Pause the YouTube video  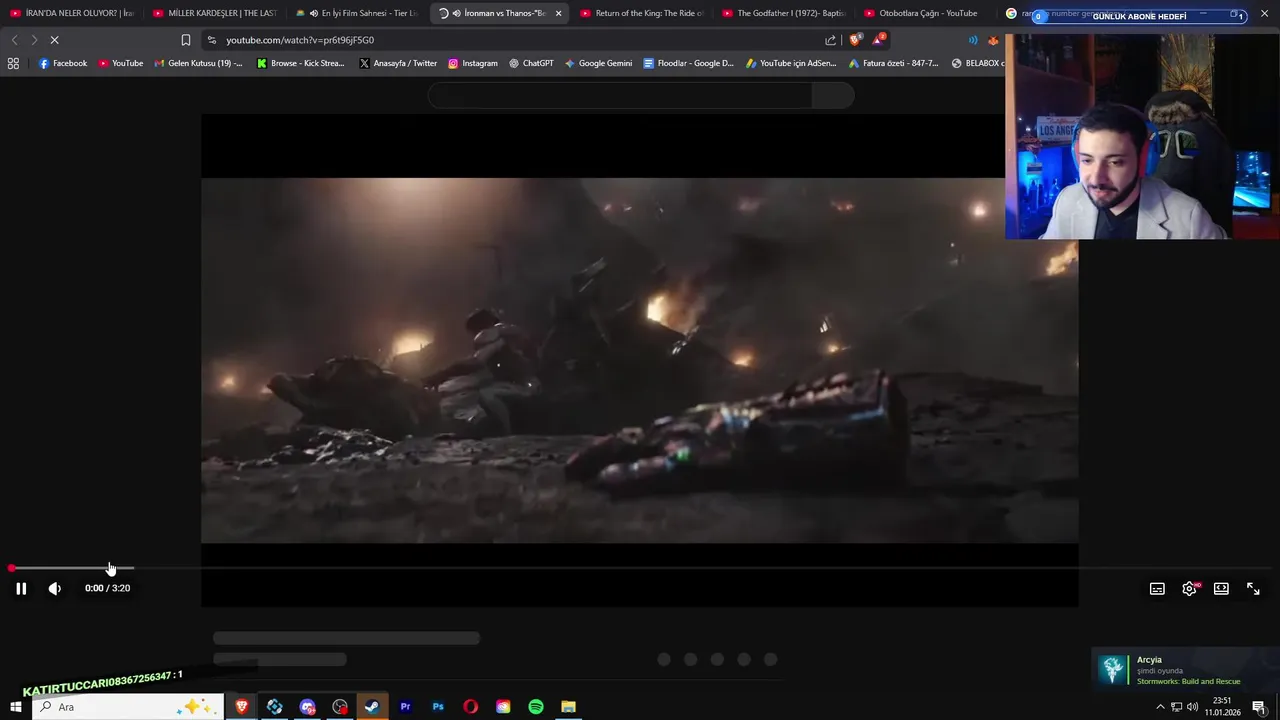(x=21, y=588)
